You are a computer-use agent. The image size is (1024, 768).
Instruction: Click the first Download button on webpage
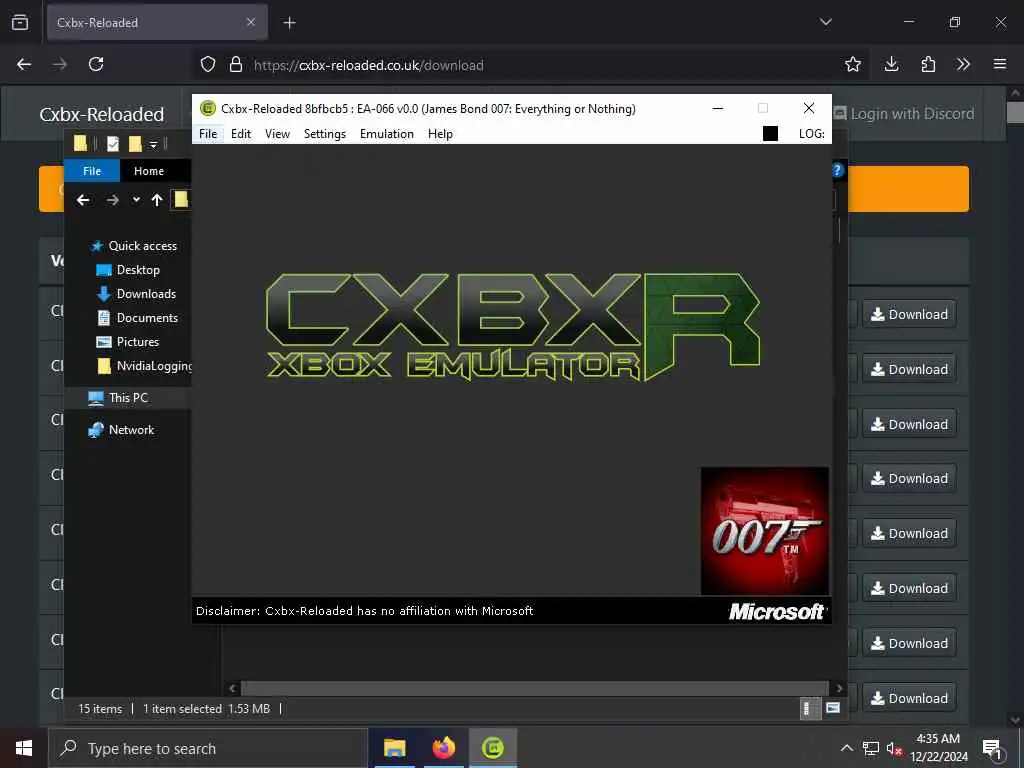tap(909, 314)
